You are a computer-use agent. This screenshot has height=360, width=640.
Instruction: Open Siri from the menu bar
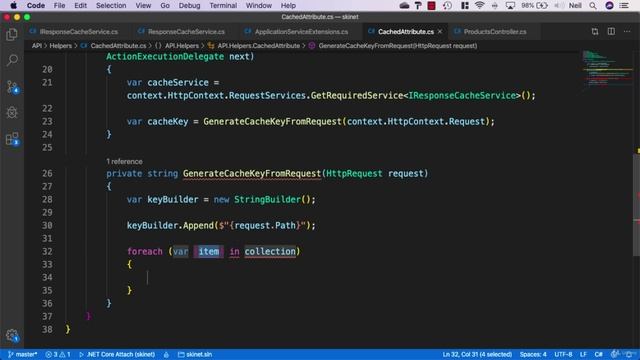[x=609, y=5]
